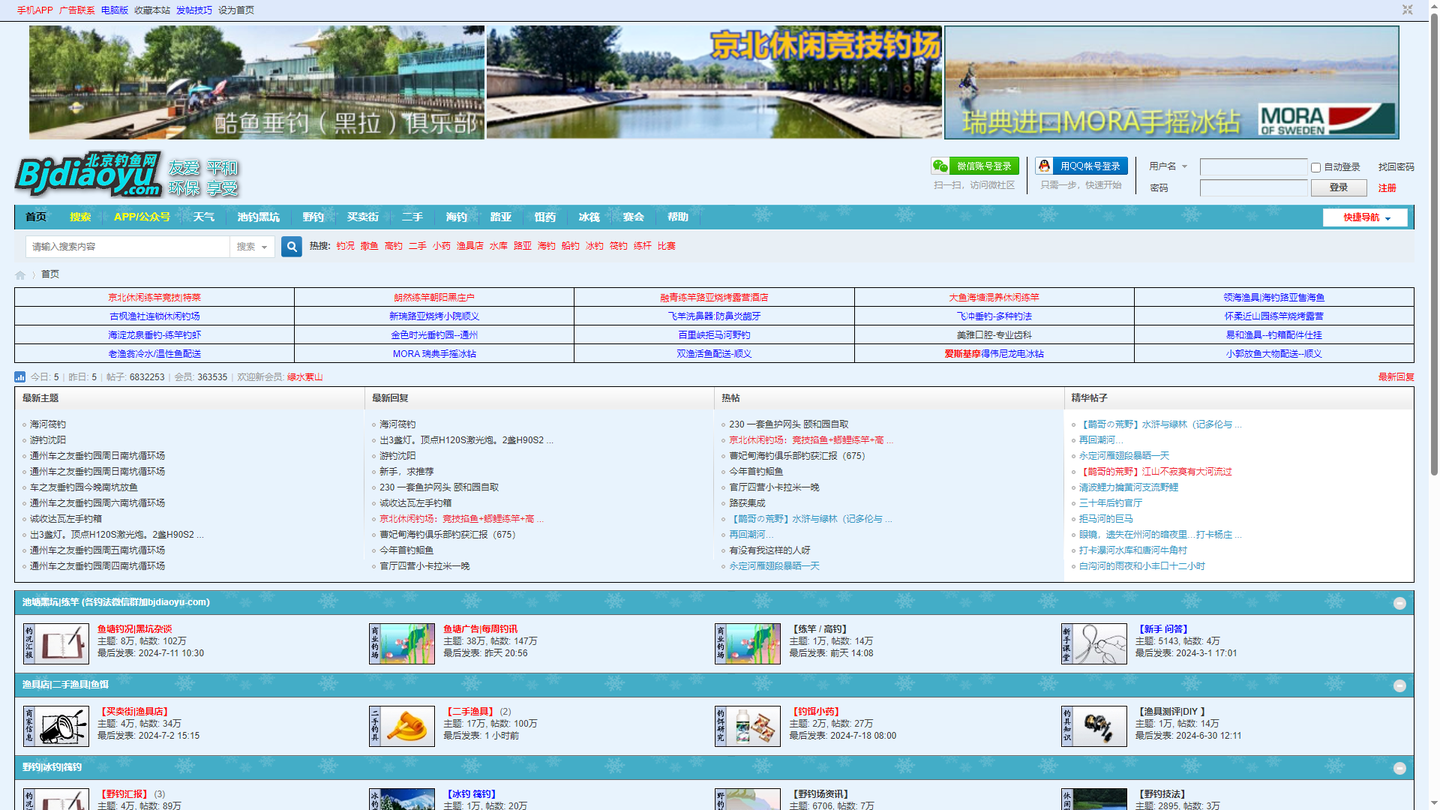
Task: Click the 广告联系 link in top bar
Action: pyautogui.click(x=77, y=10)
